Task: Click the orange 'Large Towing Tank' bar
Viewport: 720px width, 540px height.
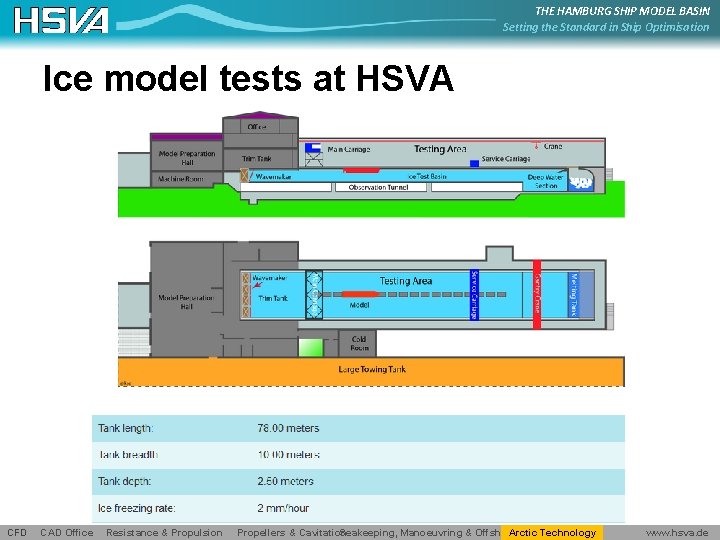Action: (371, 371)
